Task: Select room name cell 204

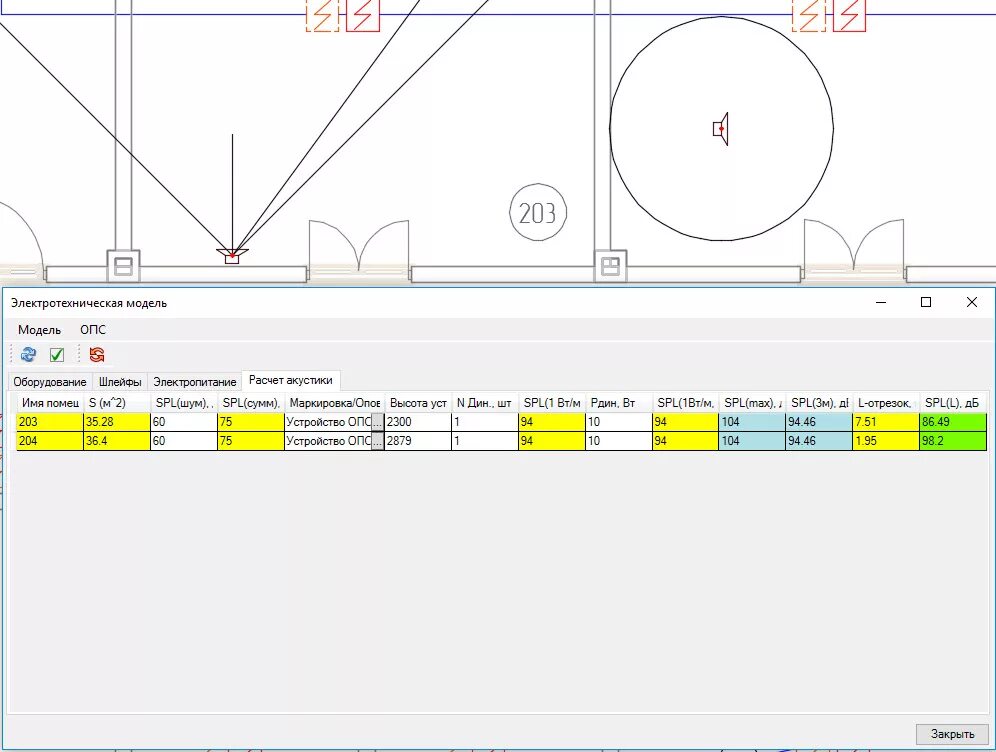Action: 50,441
